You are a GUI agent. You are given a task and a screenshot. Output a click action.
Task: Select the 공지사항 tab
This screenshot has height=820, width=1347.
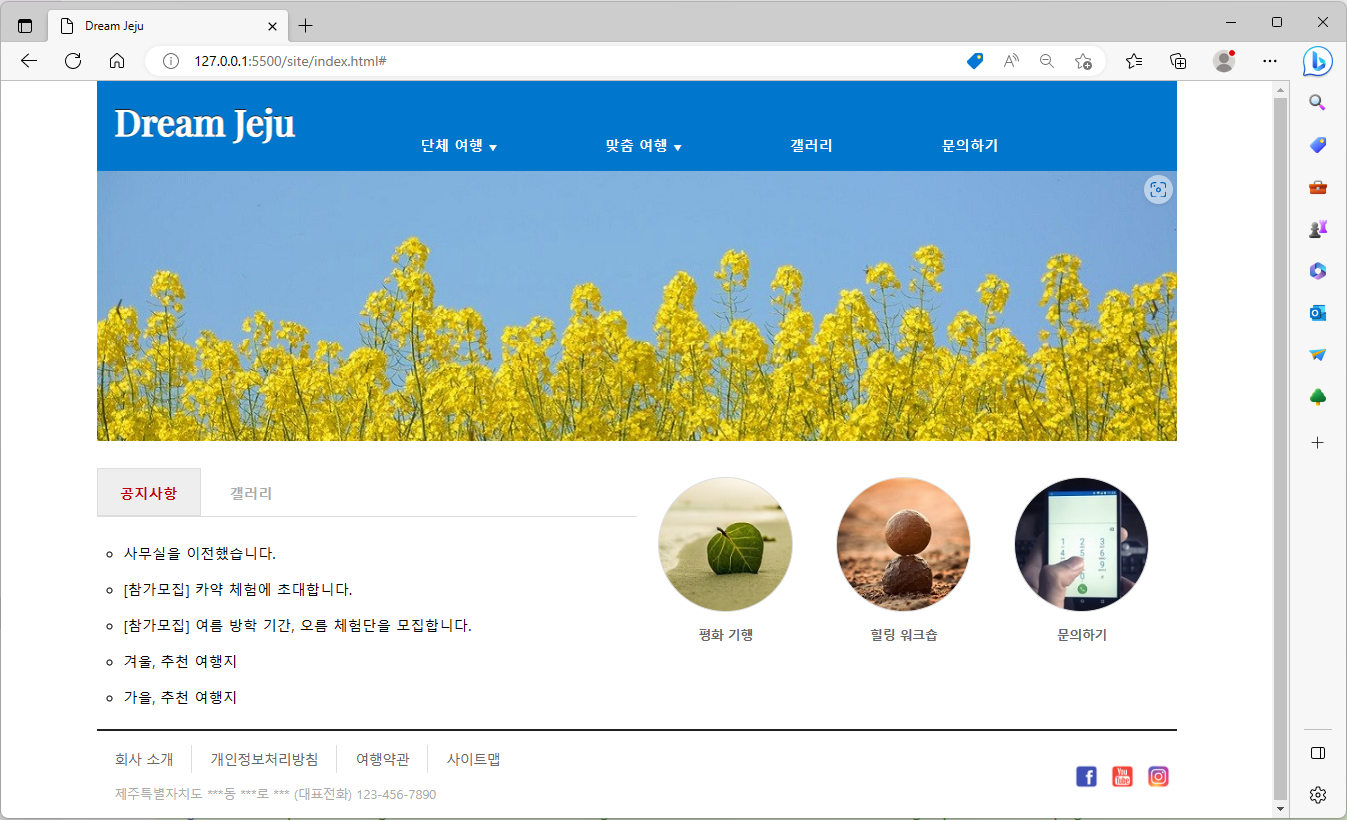tap(149, 492)
